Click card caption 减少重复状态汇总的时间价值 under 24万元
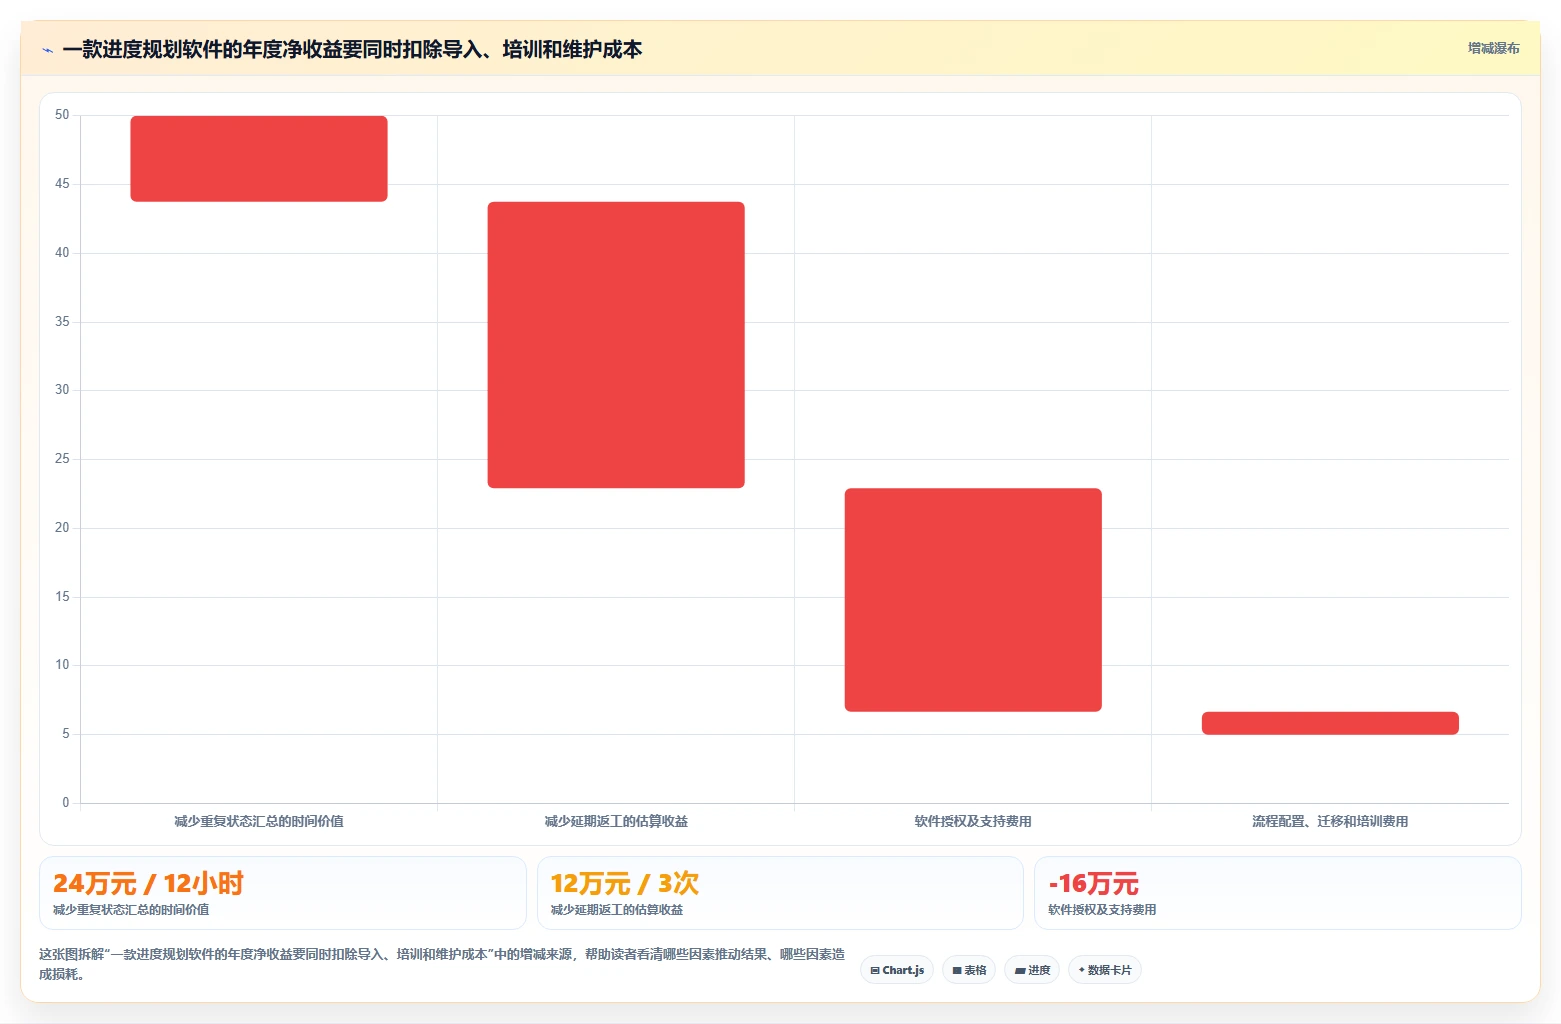The height and width of the screenshot is (1024, 1561). [x=131, y=910]
